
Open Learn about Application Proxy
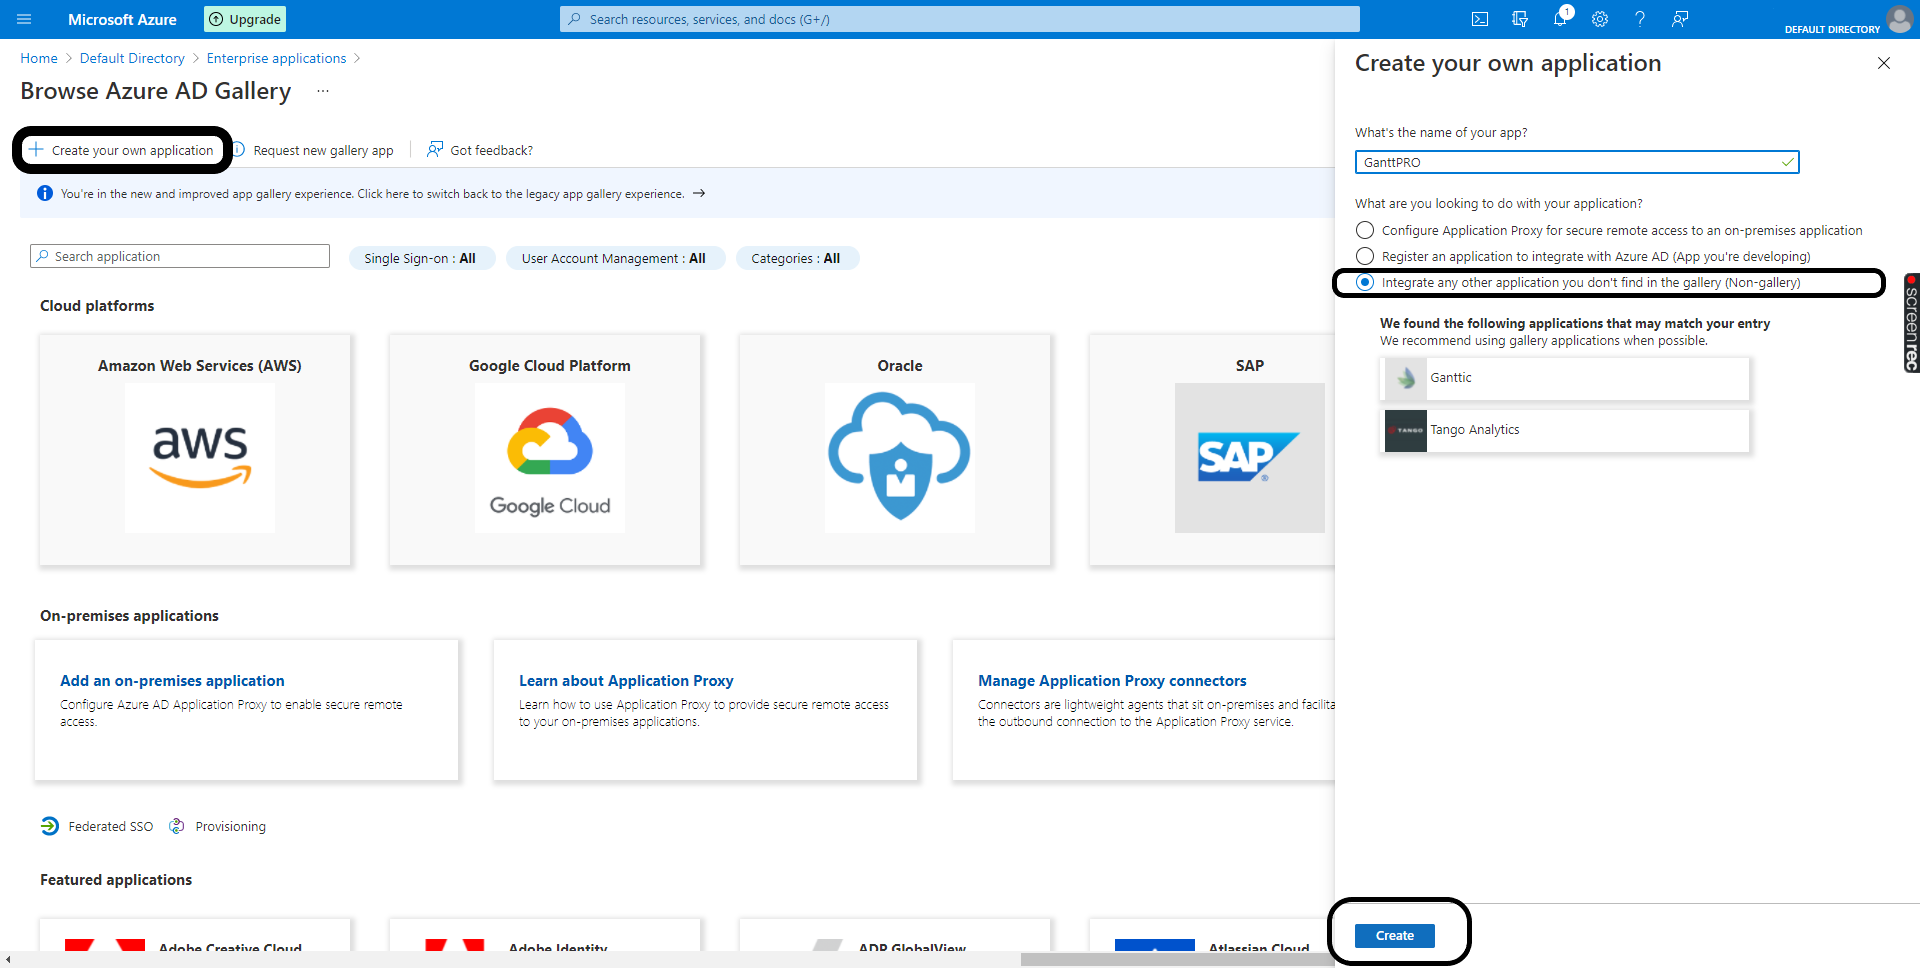pos(626,680)
